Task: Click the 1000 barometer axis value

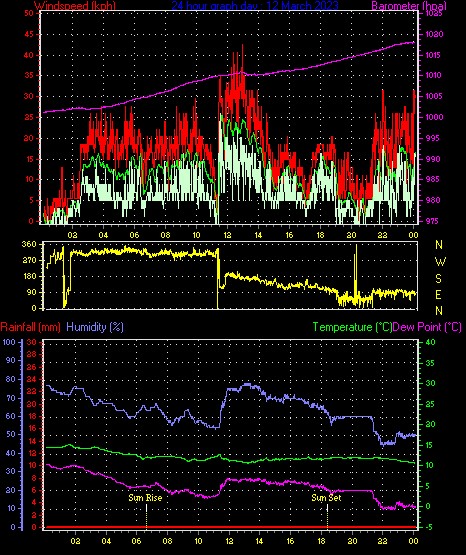Action: (x=434, y=117)
